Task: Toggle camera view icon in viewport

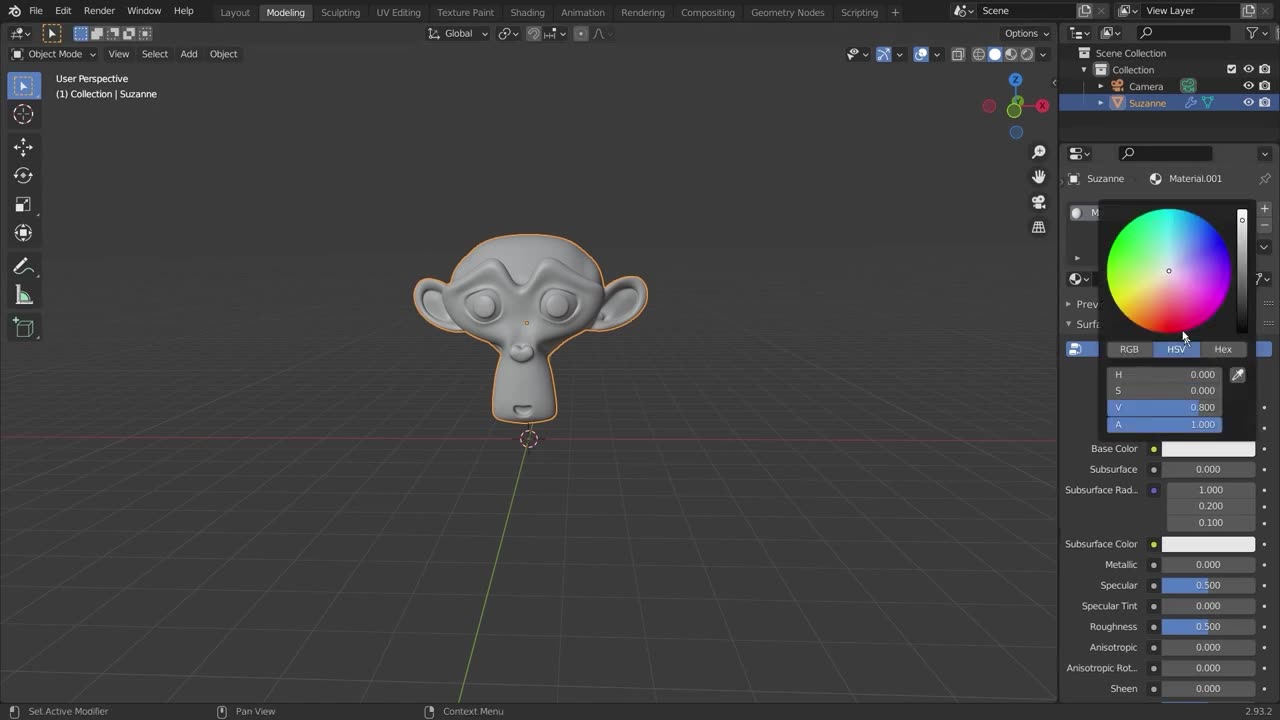Action: 1039,202
